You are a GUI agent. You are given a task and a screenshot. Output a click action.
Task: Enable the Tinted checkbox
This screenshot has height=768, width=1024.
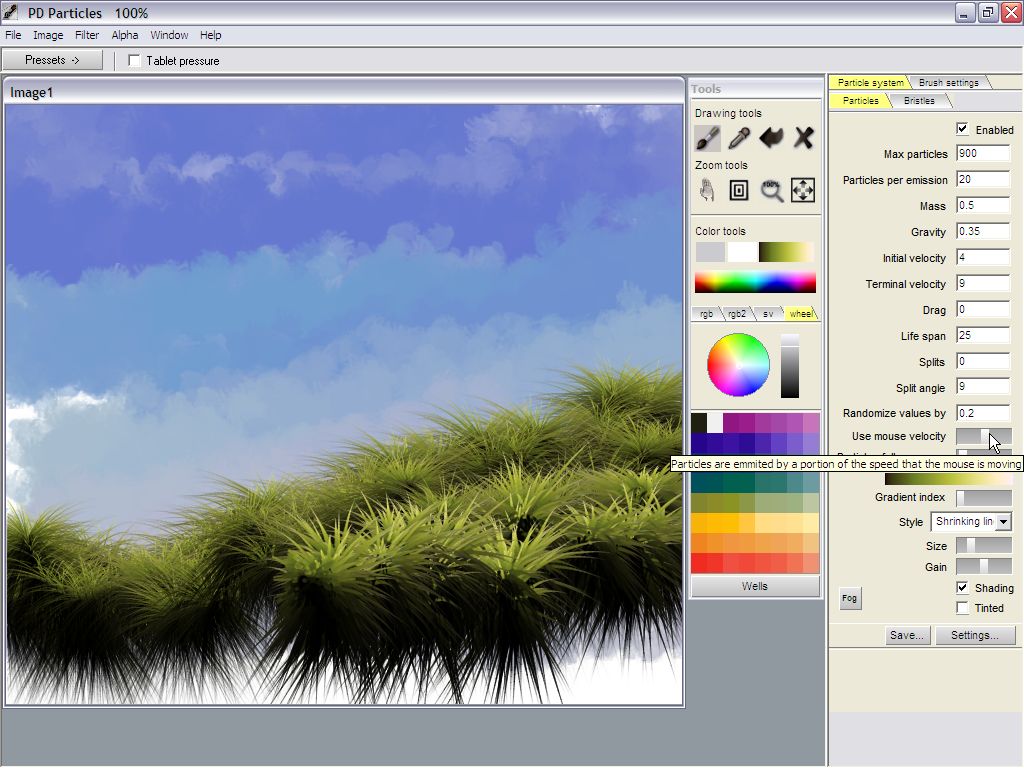(962, 608)
